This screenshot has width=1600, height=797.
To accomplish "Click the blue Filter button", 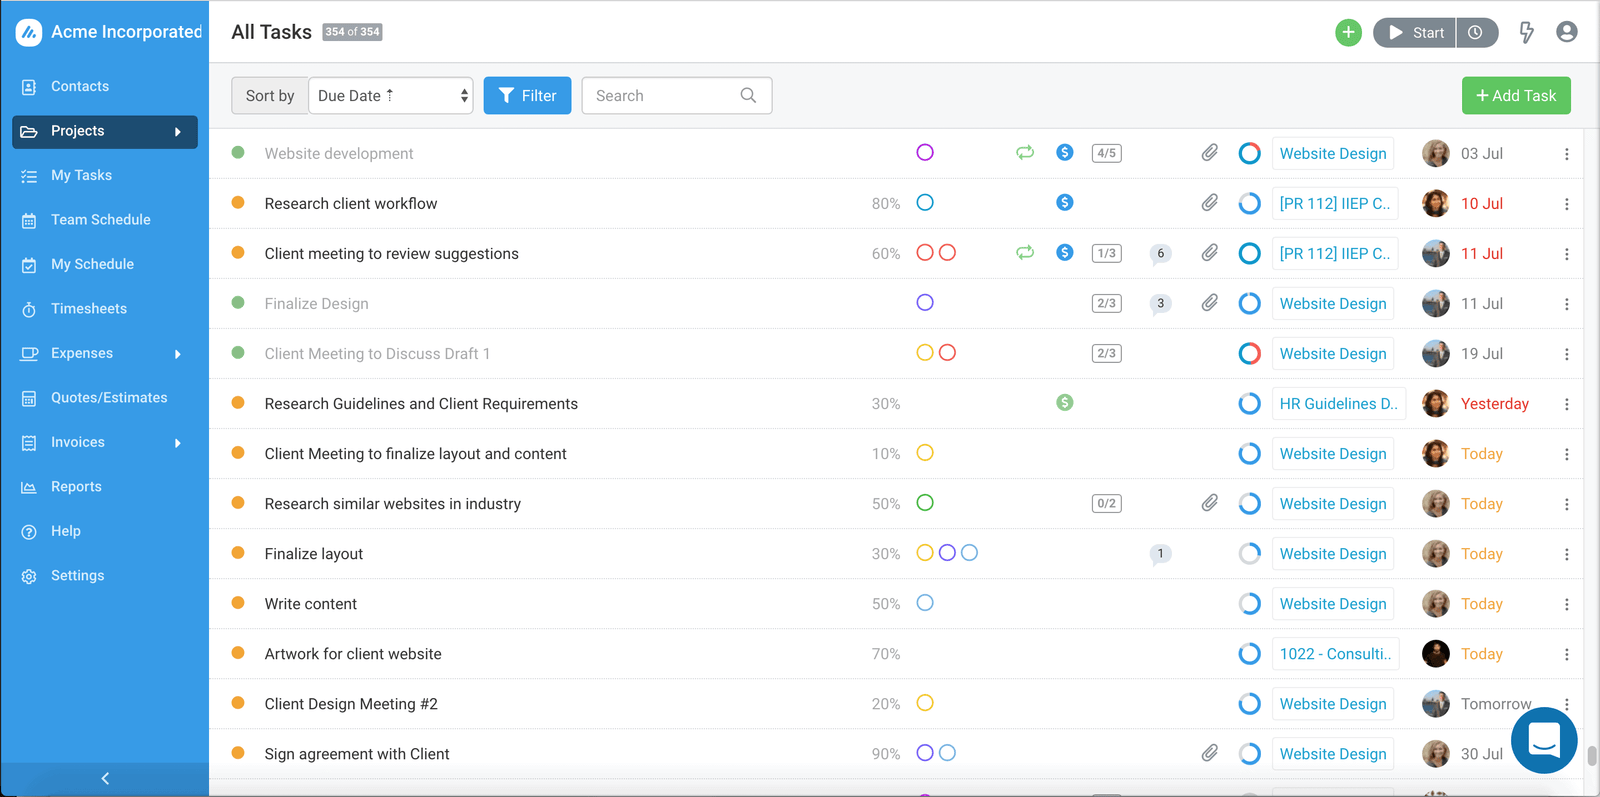I will pos(527,96).
